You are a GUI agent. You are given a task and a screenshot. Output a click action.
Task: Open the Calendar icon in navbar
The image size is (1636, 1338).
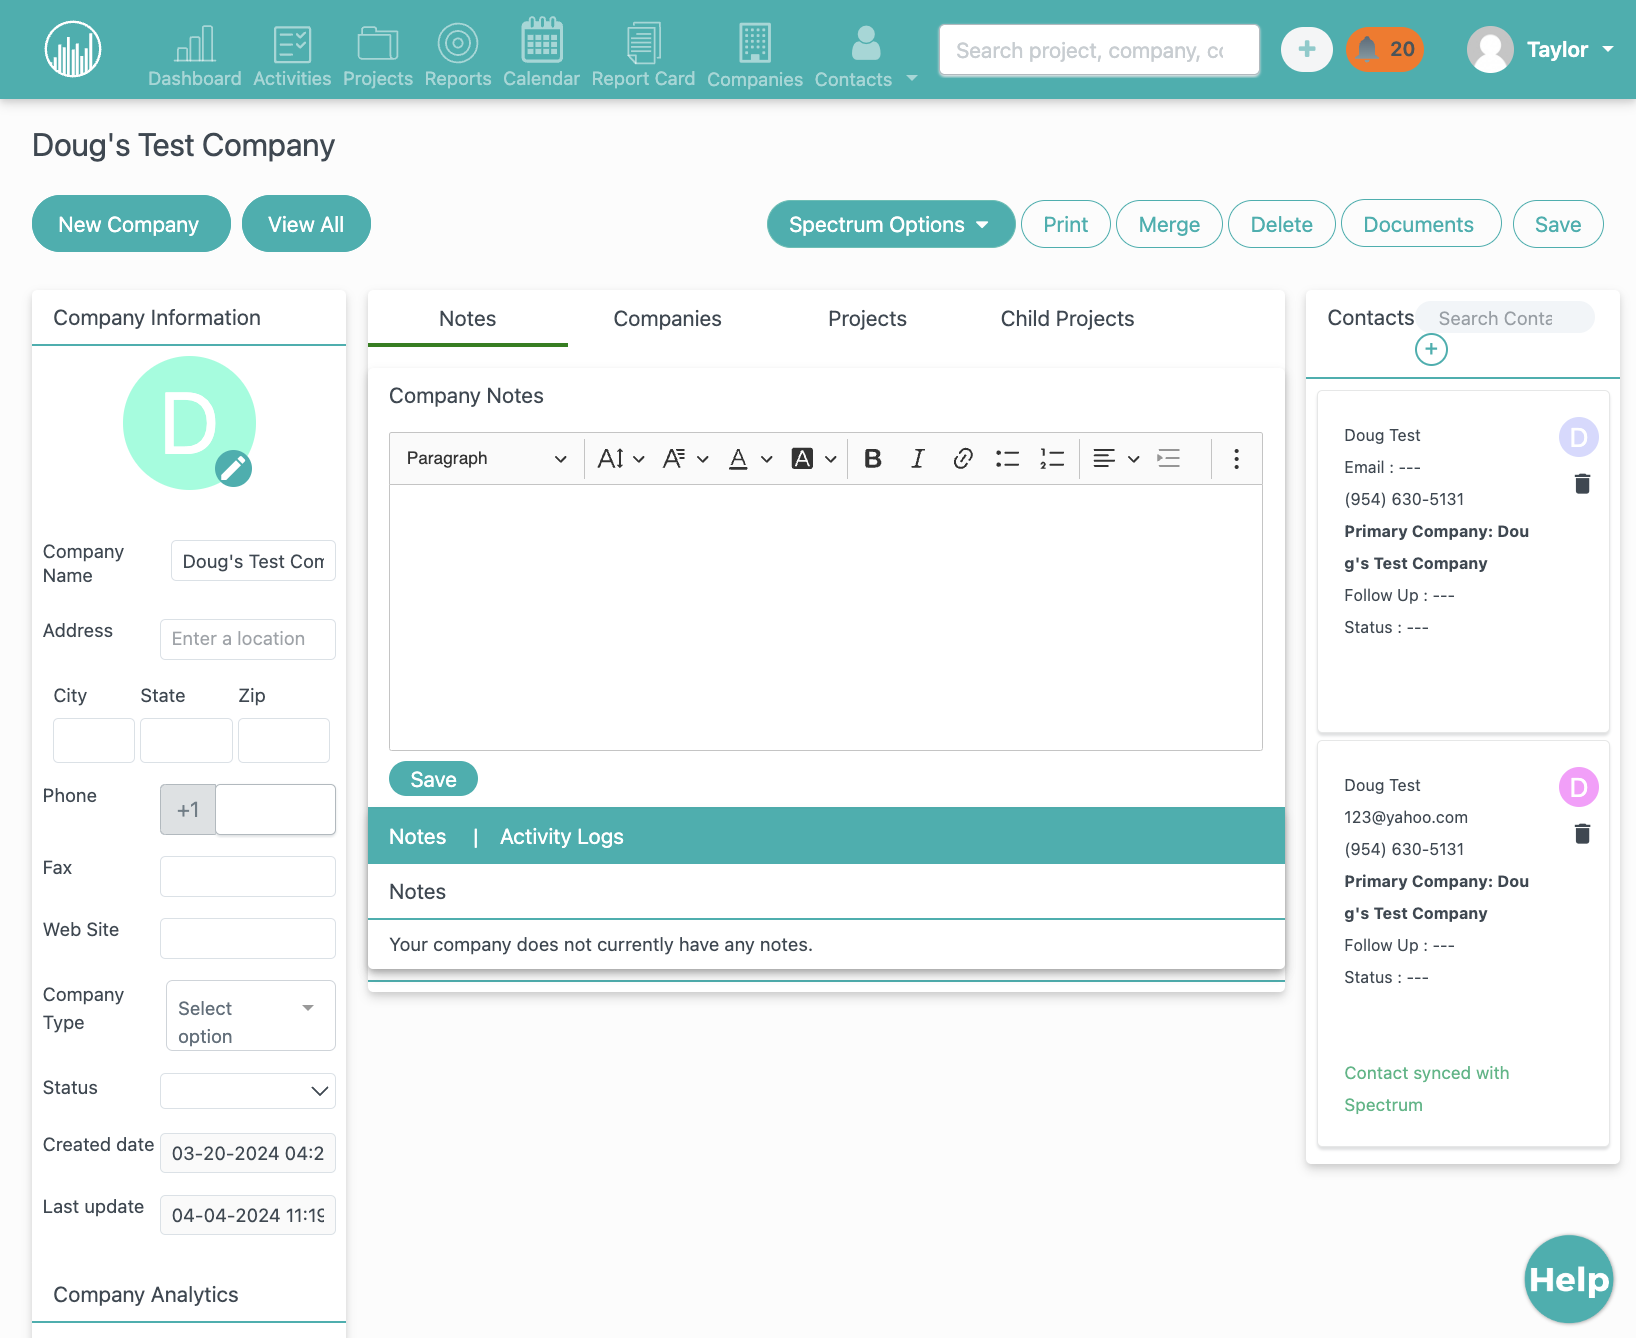coord(541,41)
